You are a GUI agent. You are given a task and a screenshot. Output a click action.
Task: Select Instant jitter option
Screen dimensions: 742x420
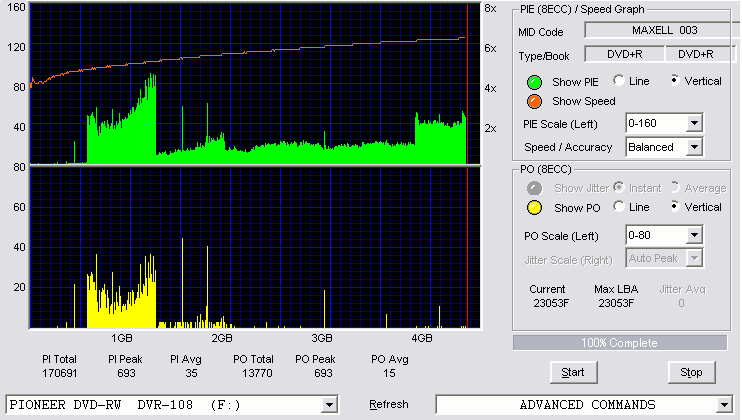click(619, 187)
